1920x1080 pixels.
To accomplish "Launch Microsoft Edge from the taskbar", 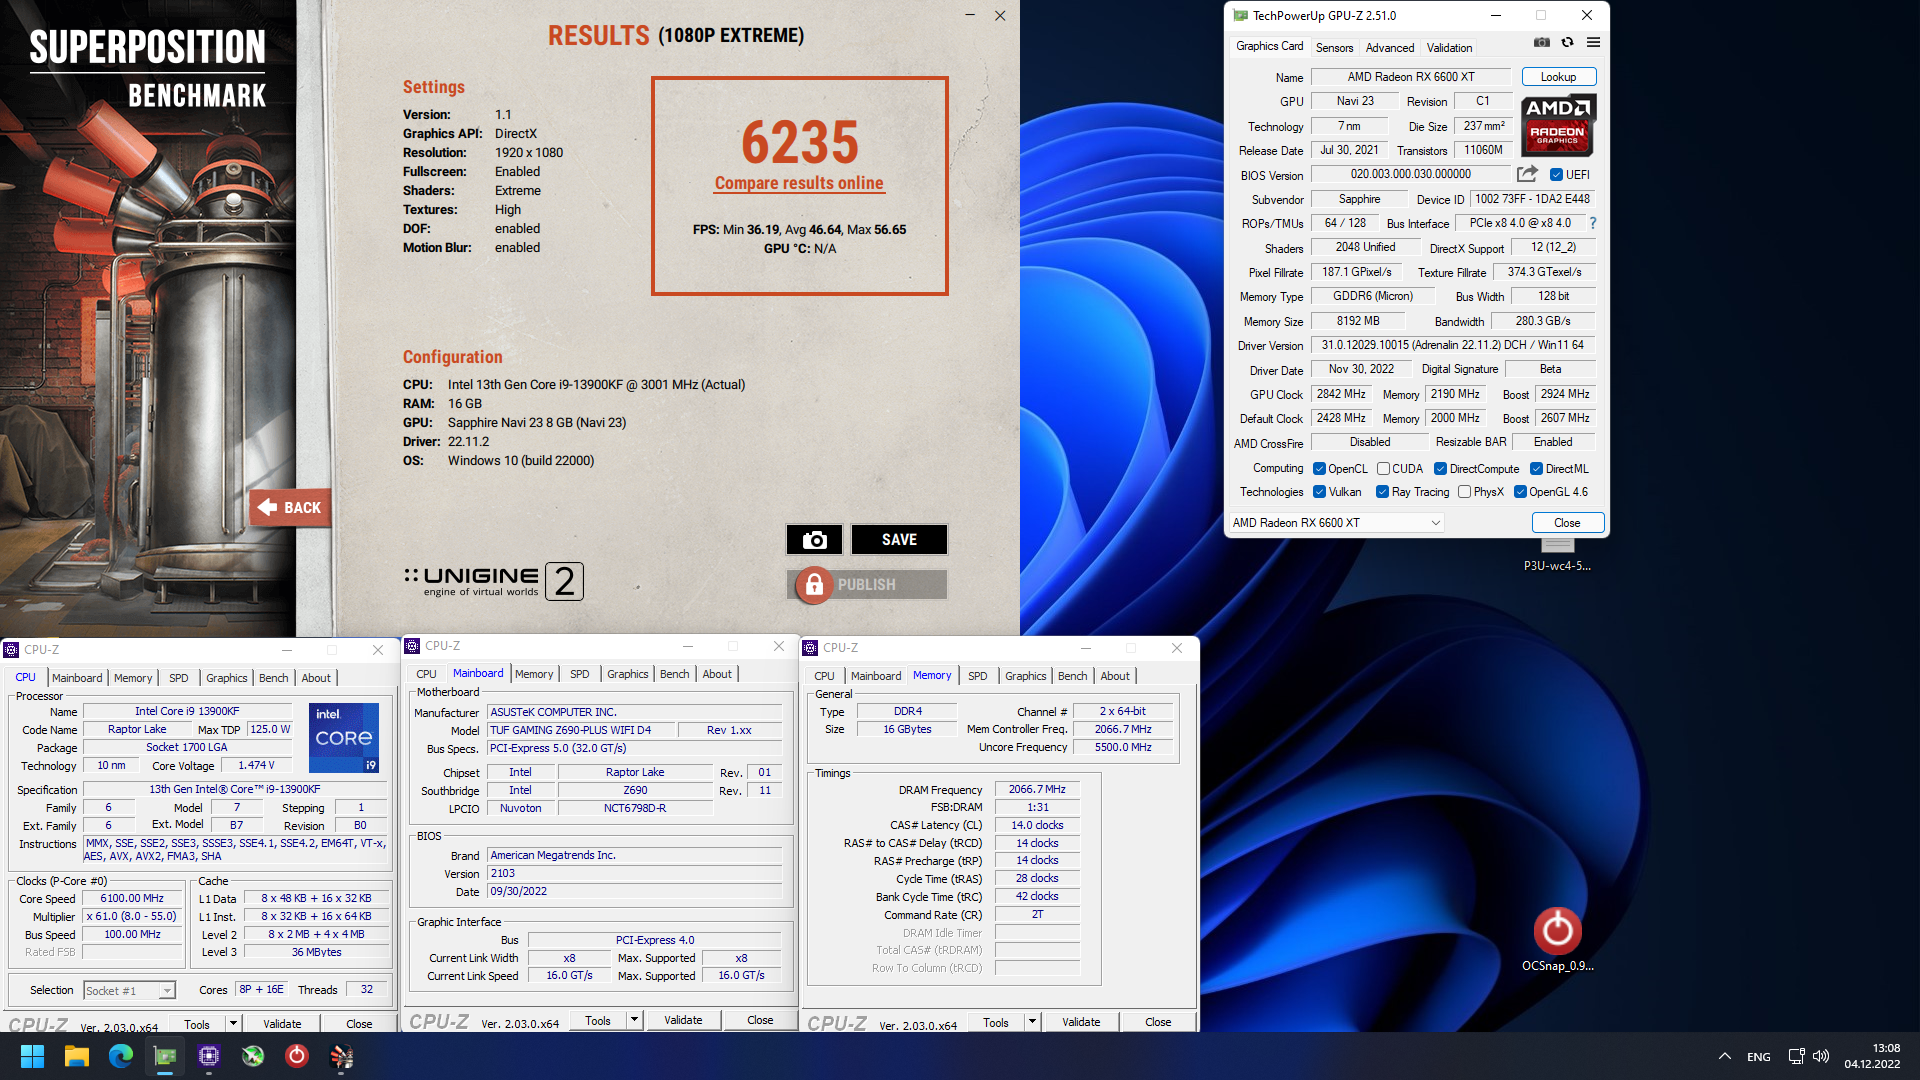I will click(x=120, y=1056).
